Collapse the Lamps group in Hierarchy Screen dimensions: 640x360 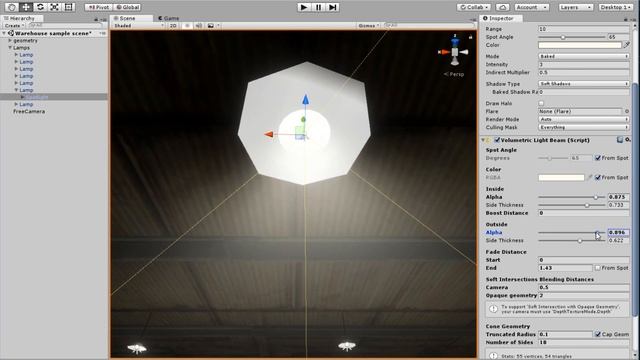pyautogui.click(x=10, y=48)
